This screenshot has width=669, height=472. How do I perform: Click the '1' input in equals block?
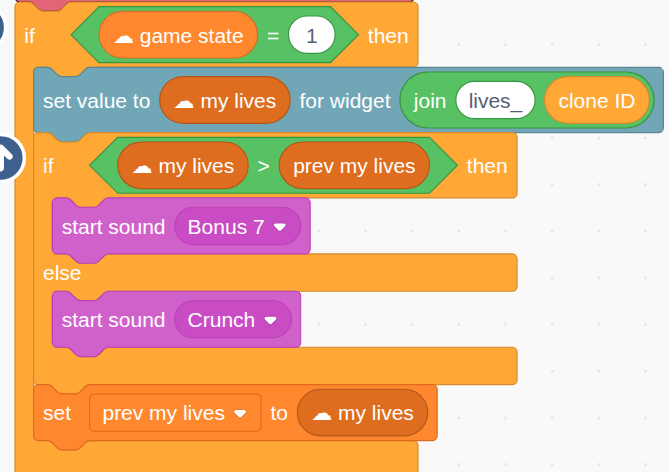pos(311,37)
